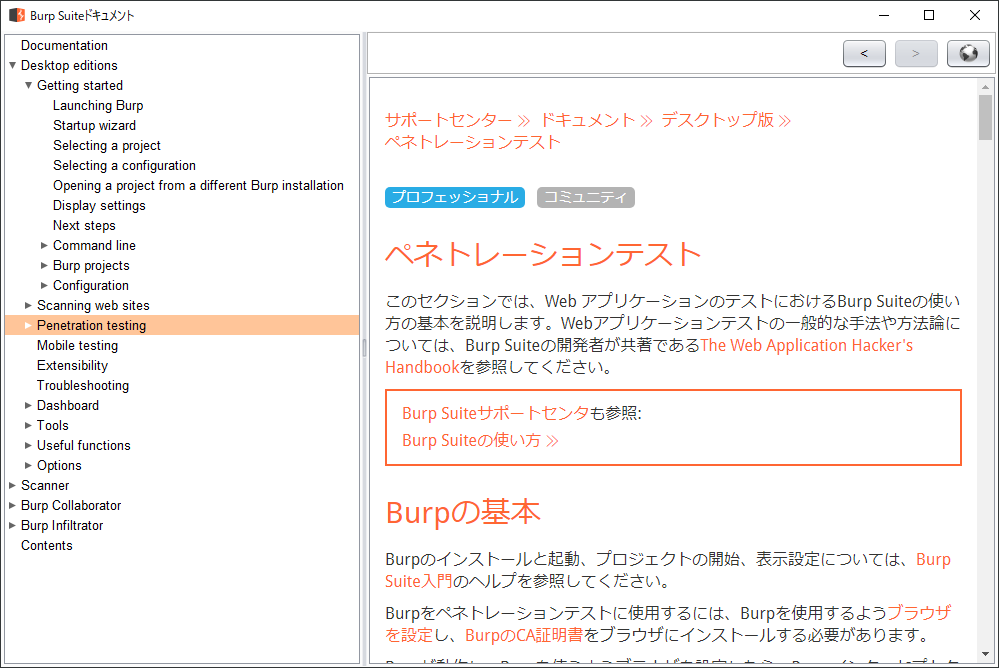Expand the Command line node
The height and width of the screenshot is (668, 999).
coord(44,245)
